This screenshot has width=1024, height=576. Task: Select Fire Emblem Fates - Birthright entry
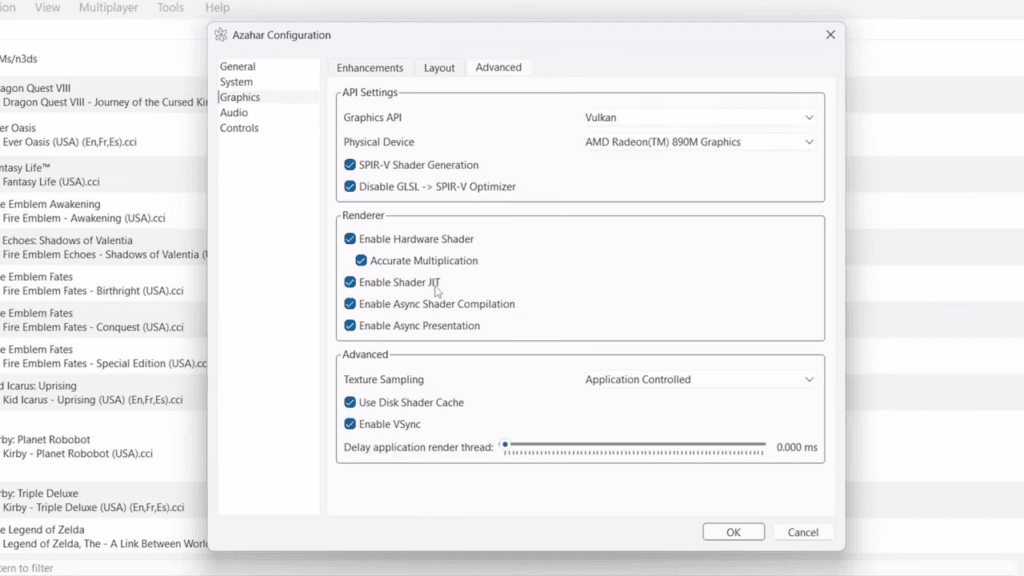104,284
